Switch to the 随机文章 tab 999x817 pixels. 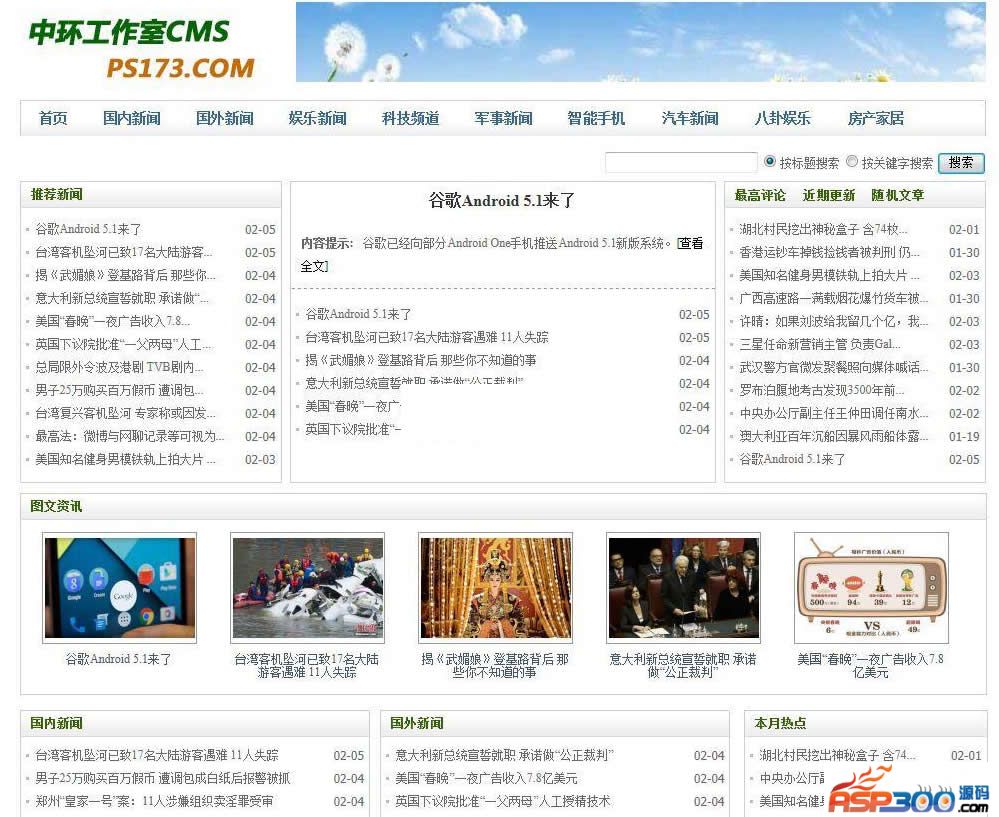pos(897,195)
